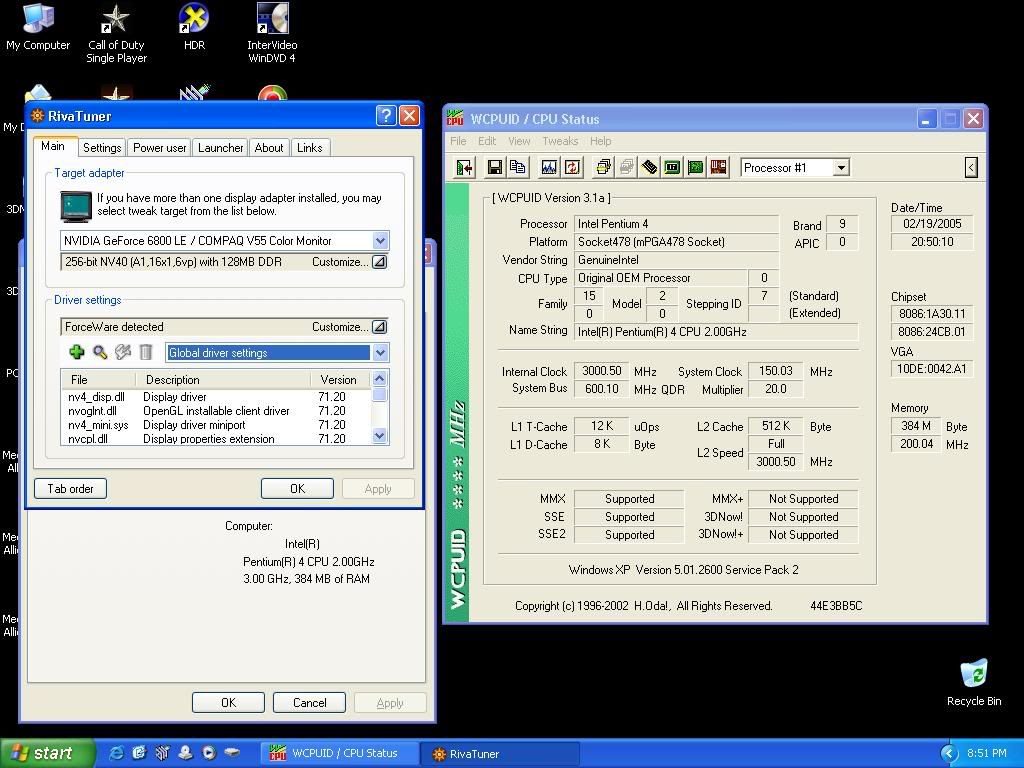Open the Processor #1 selection dropdown
This screenshot has height=768, width=1024.
(x=839, y=167)
